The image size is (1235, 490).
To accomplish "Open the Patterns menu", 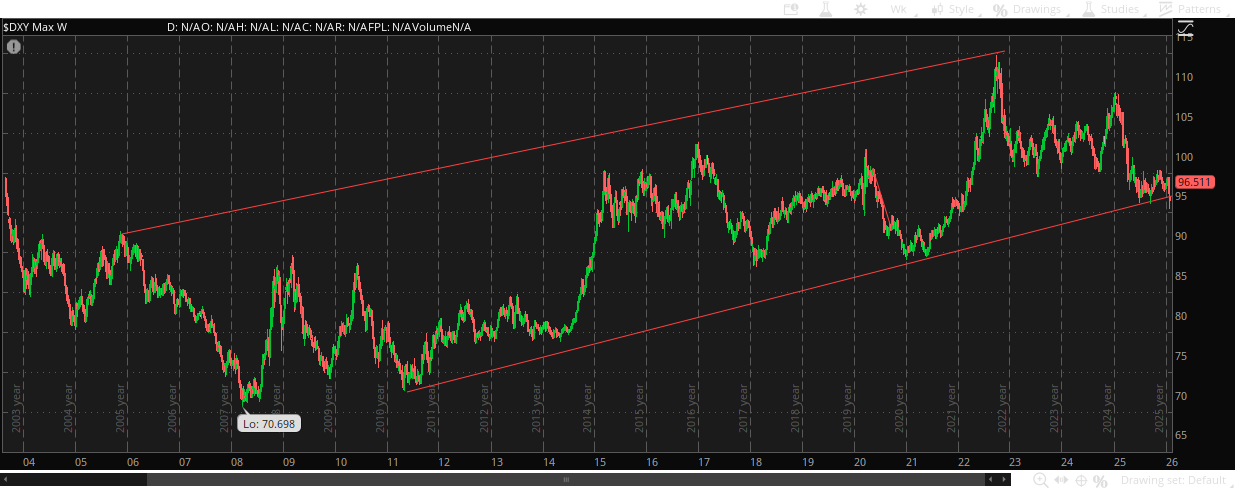I will [x=1191, y=9].
